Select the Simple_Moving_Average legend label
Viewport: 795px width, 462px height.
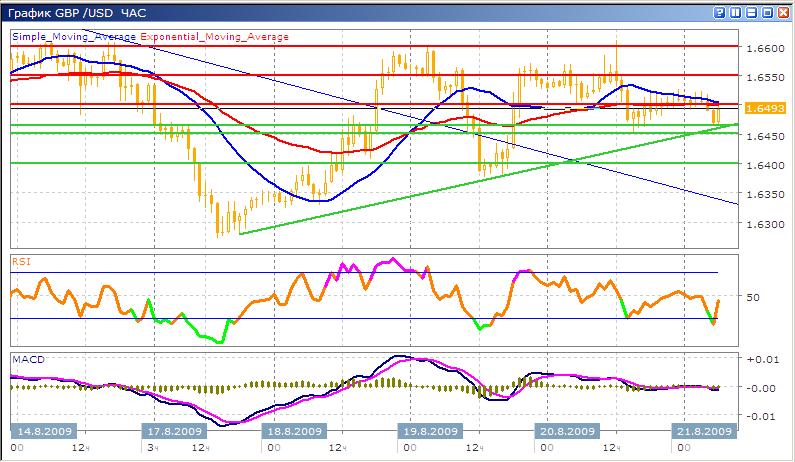click(x=74, y=36)
